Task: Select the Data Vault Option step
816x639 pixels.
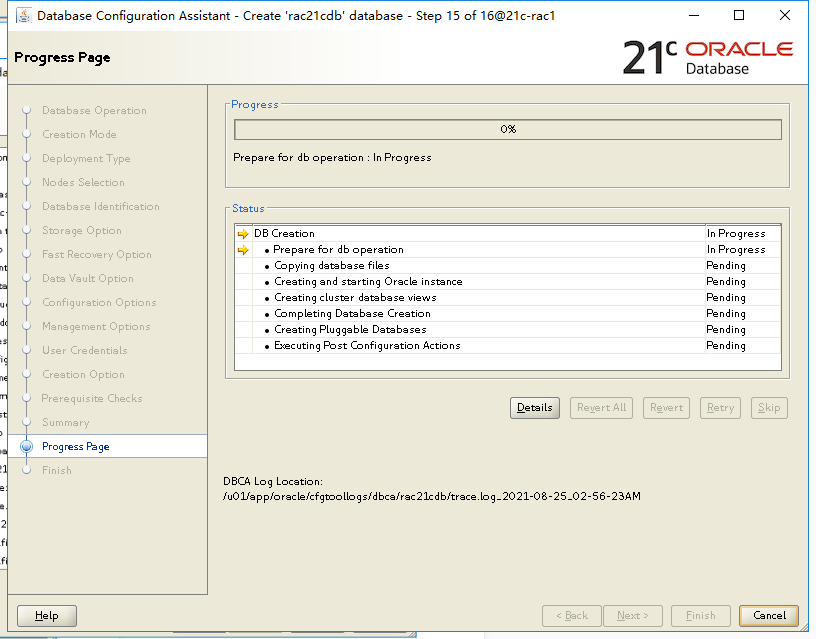Action: coord(87,278)
